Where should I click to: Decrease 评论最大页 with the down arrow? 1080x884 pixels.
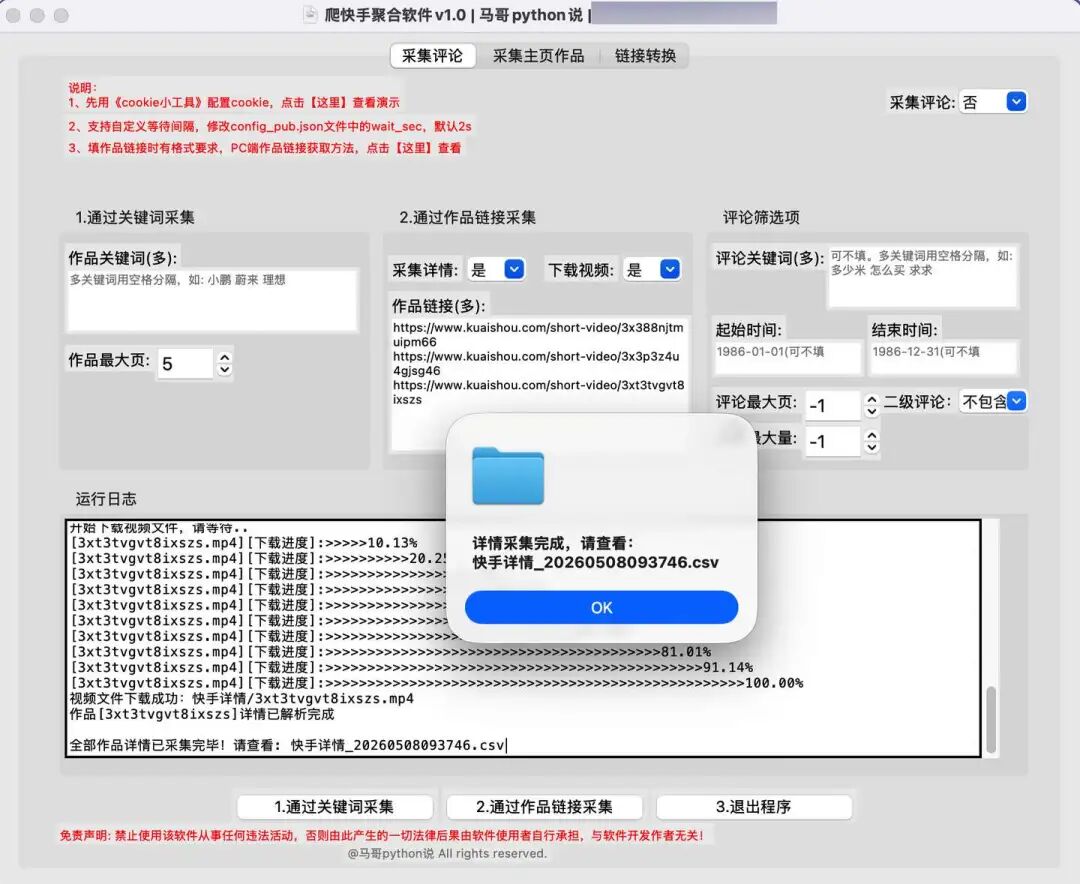(871, 411)
